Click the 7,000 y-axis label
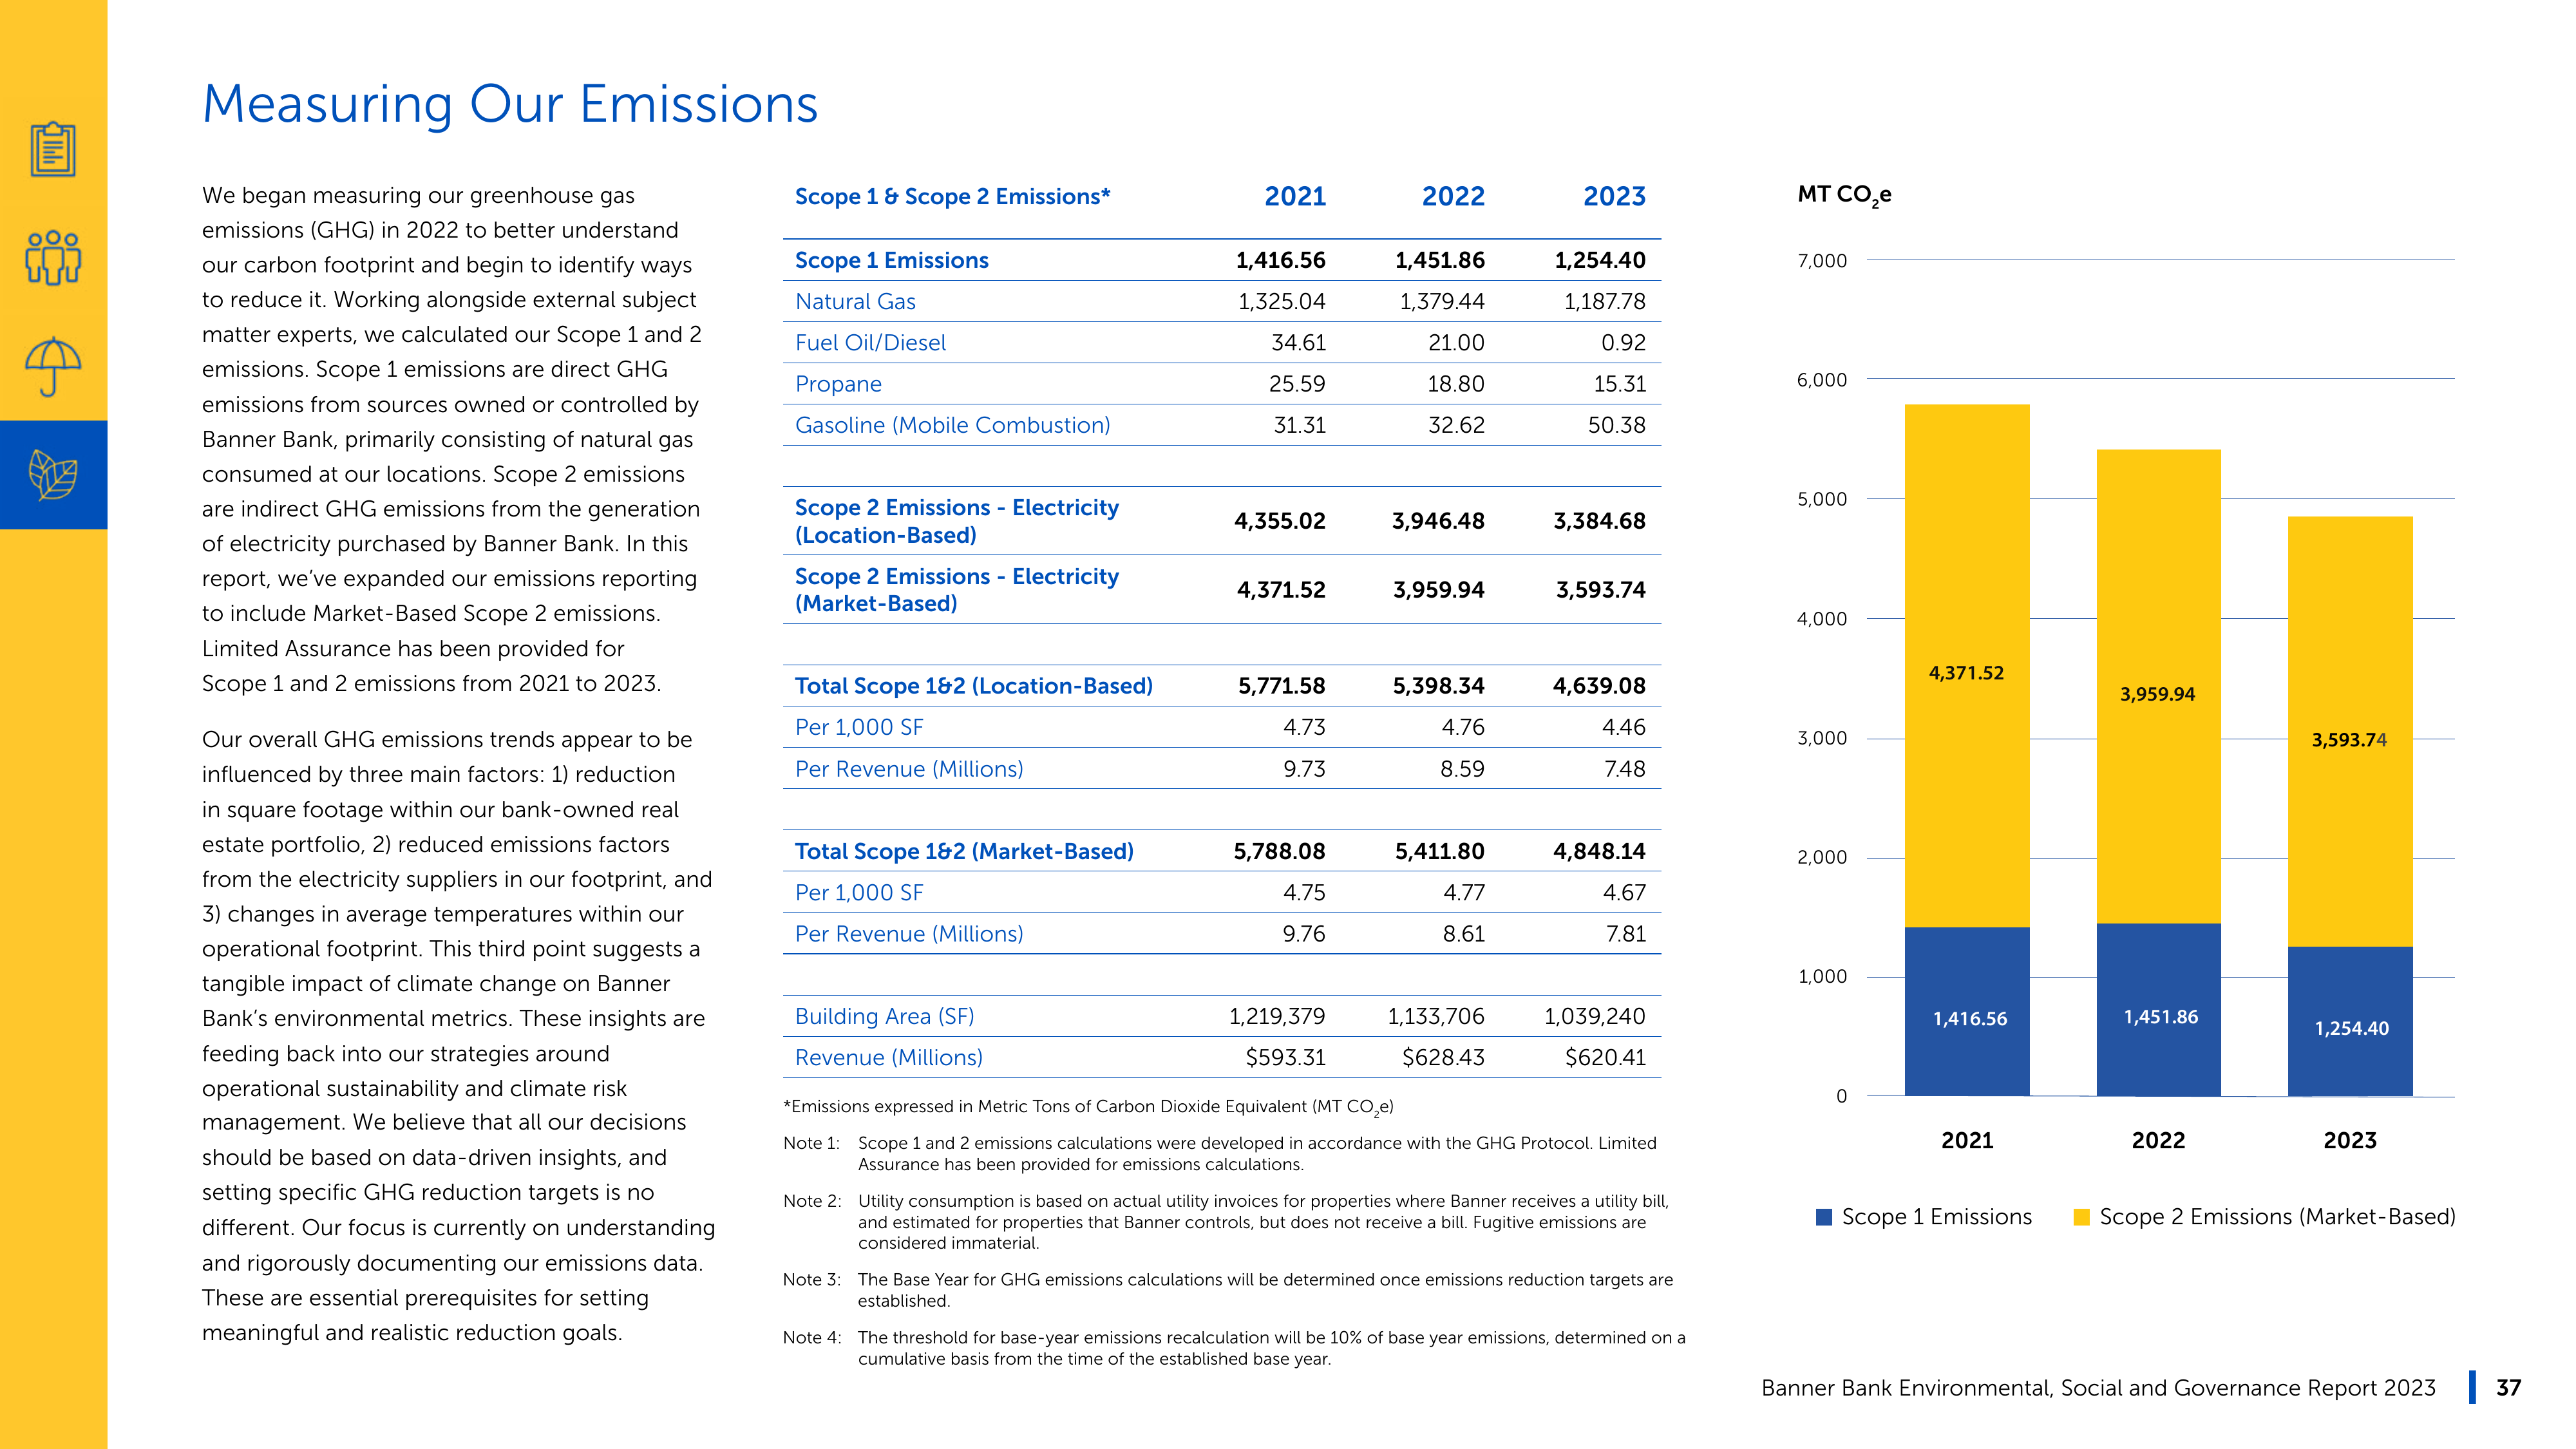2576x1449 pixels. 1822,261
